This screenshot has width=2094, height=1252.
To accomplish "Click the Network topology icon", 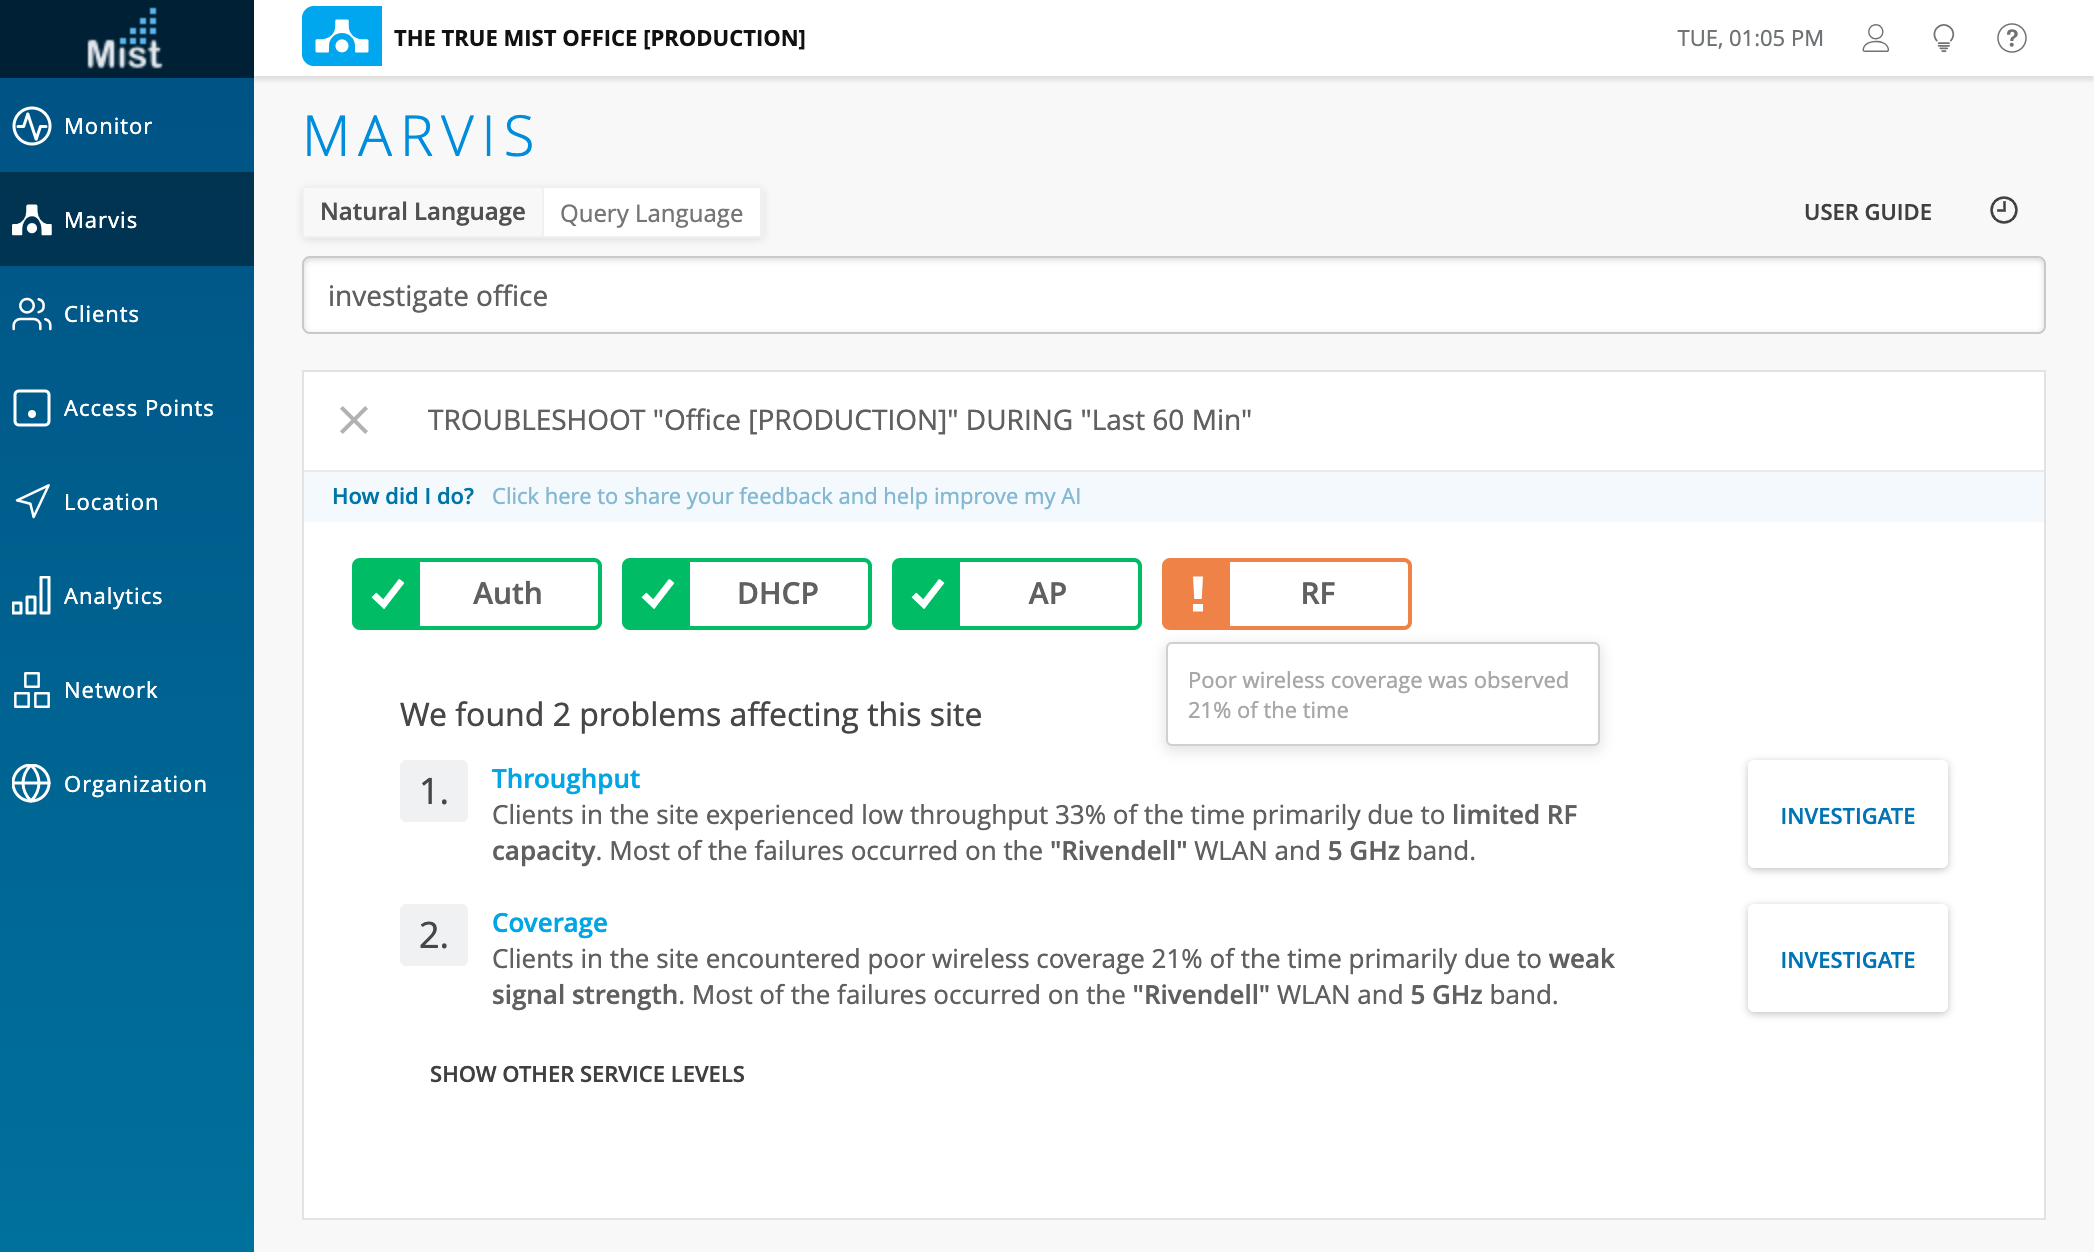I will 32,690.
